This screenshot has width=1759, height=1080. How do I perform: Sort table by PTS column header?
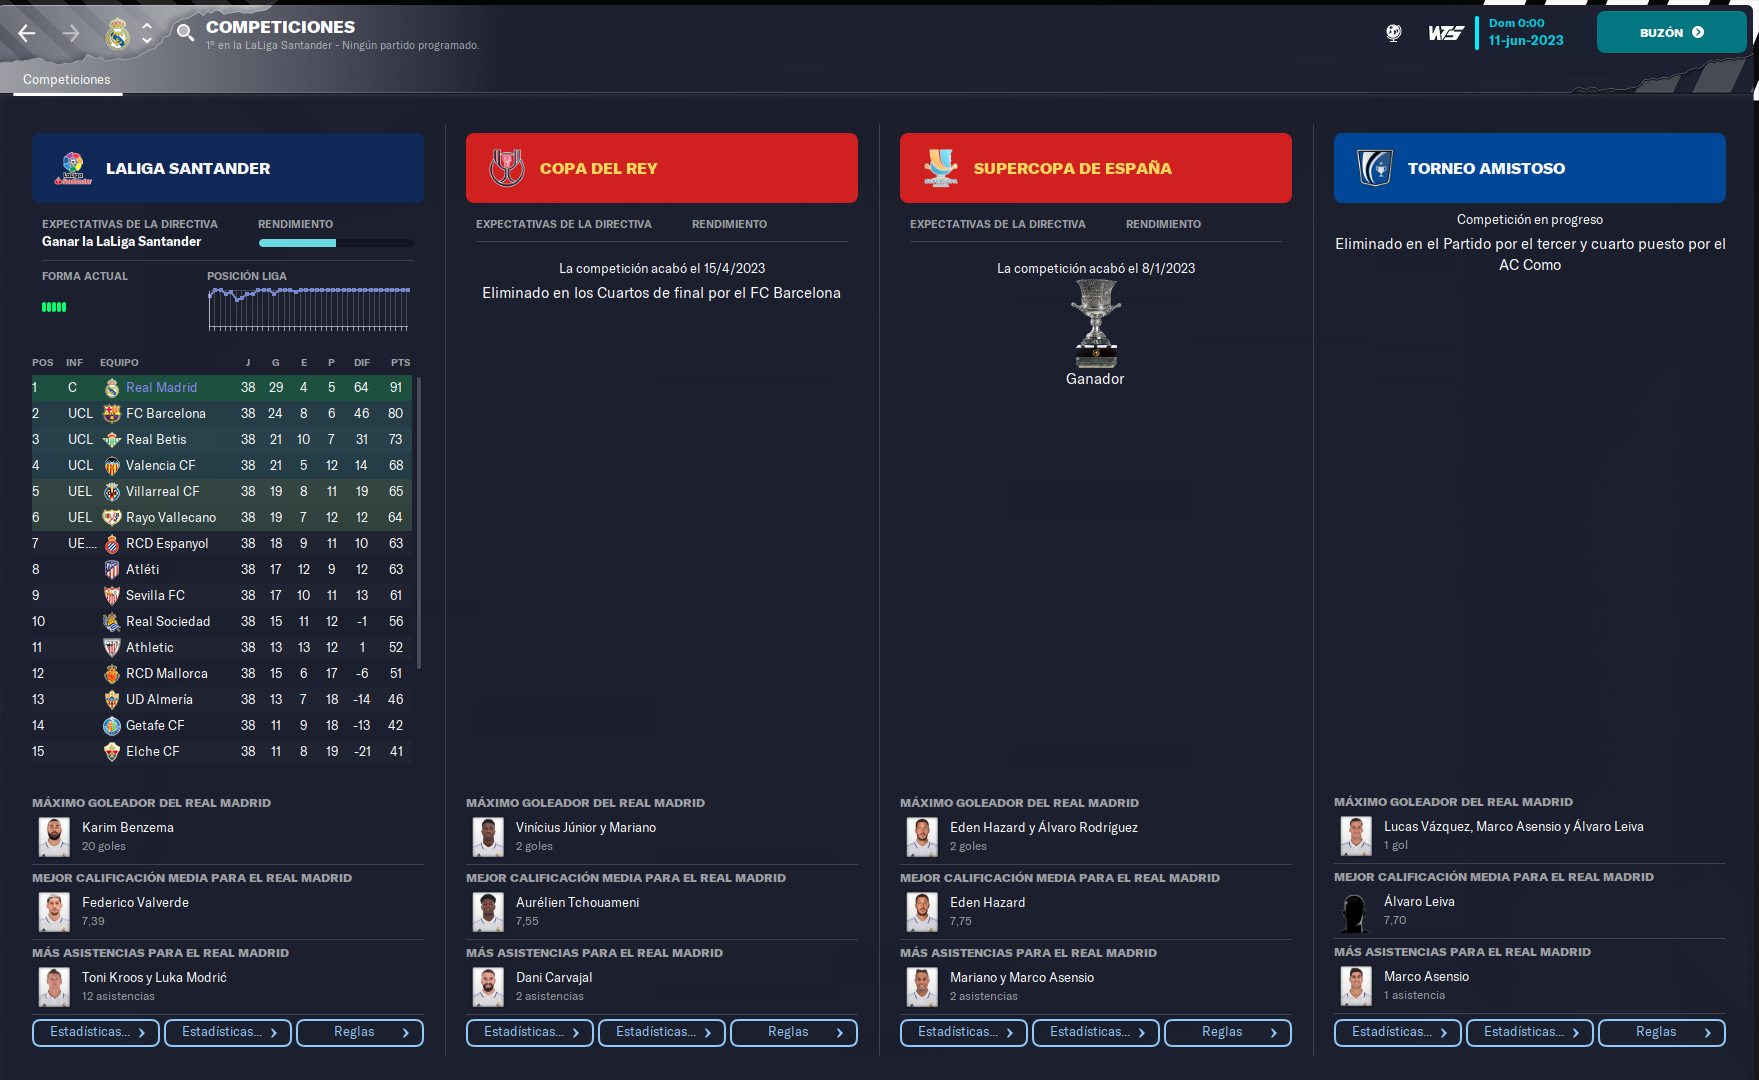pos(400,362)
